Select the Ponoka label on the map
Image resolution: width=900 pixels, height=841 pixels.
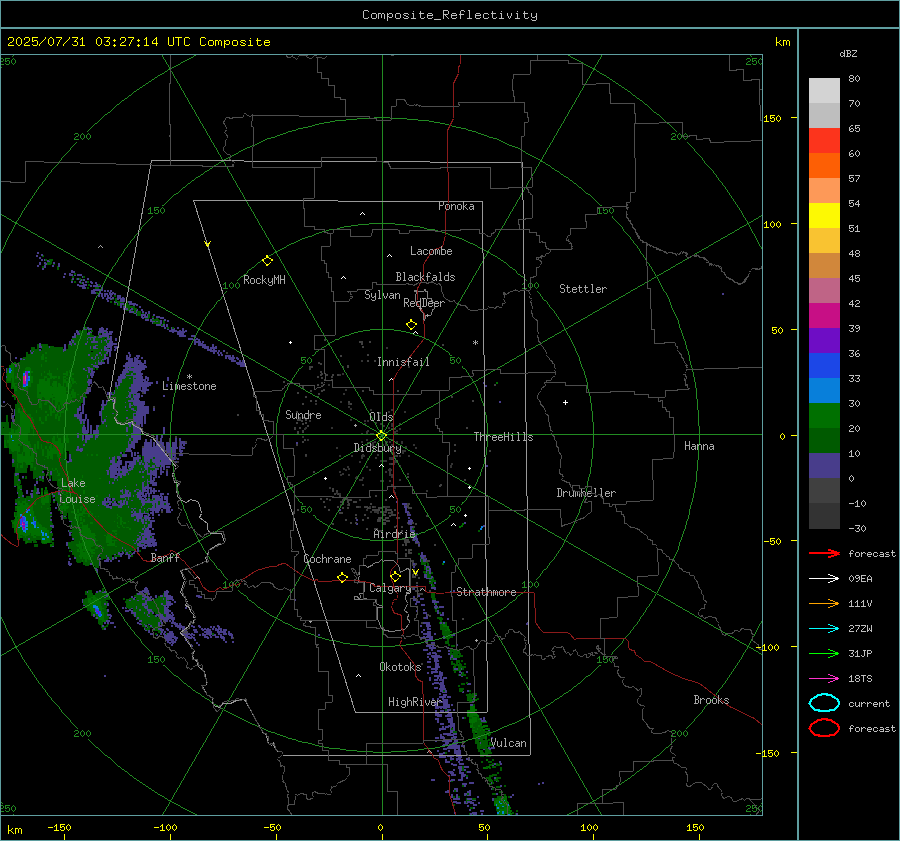point(456,206)
